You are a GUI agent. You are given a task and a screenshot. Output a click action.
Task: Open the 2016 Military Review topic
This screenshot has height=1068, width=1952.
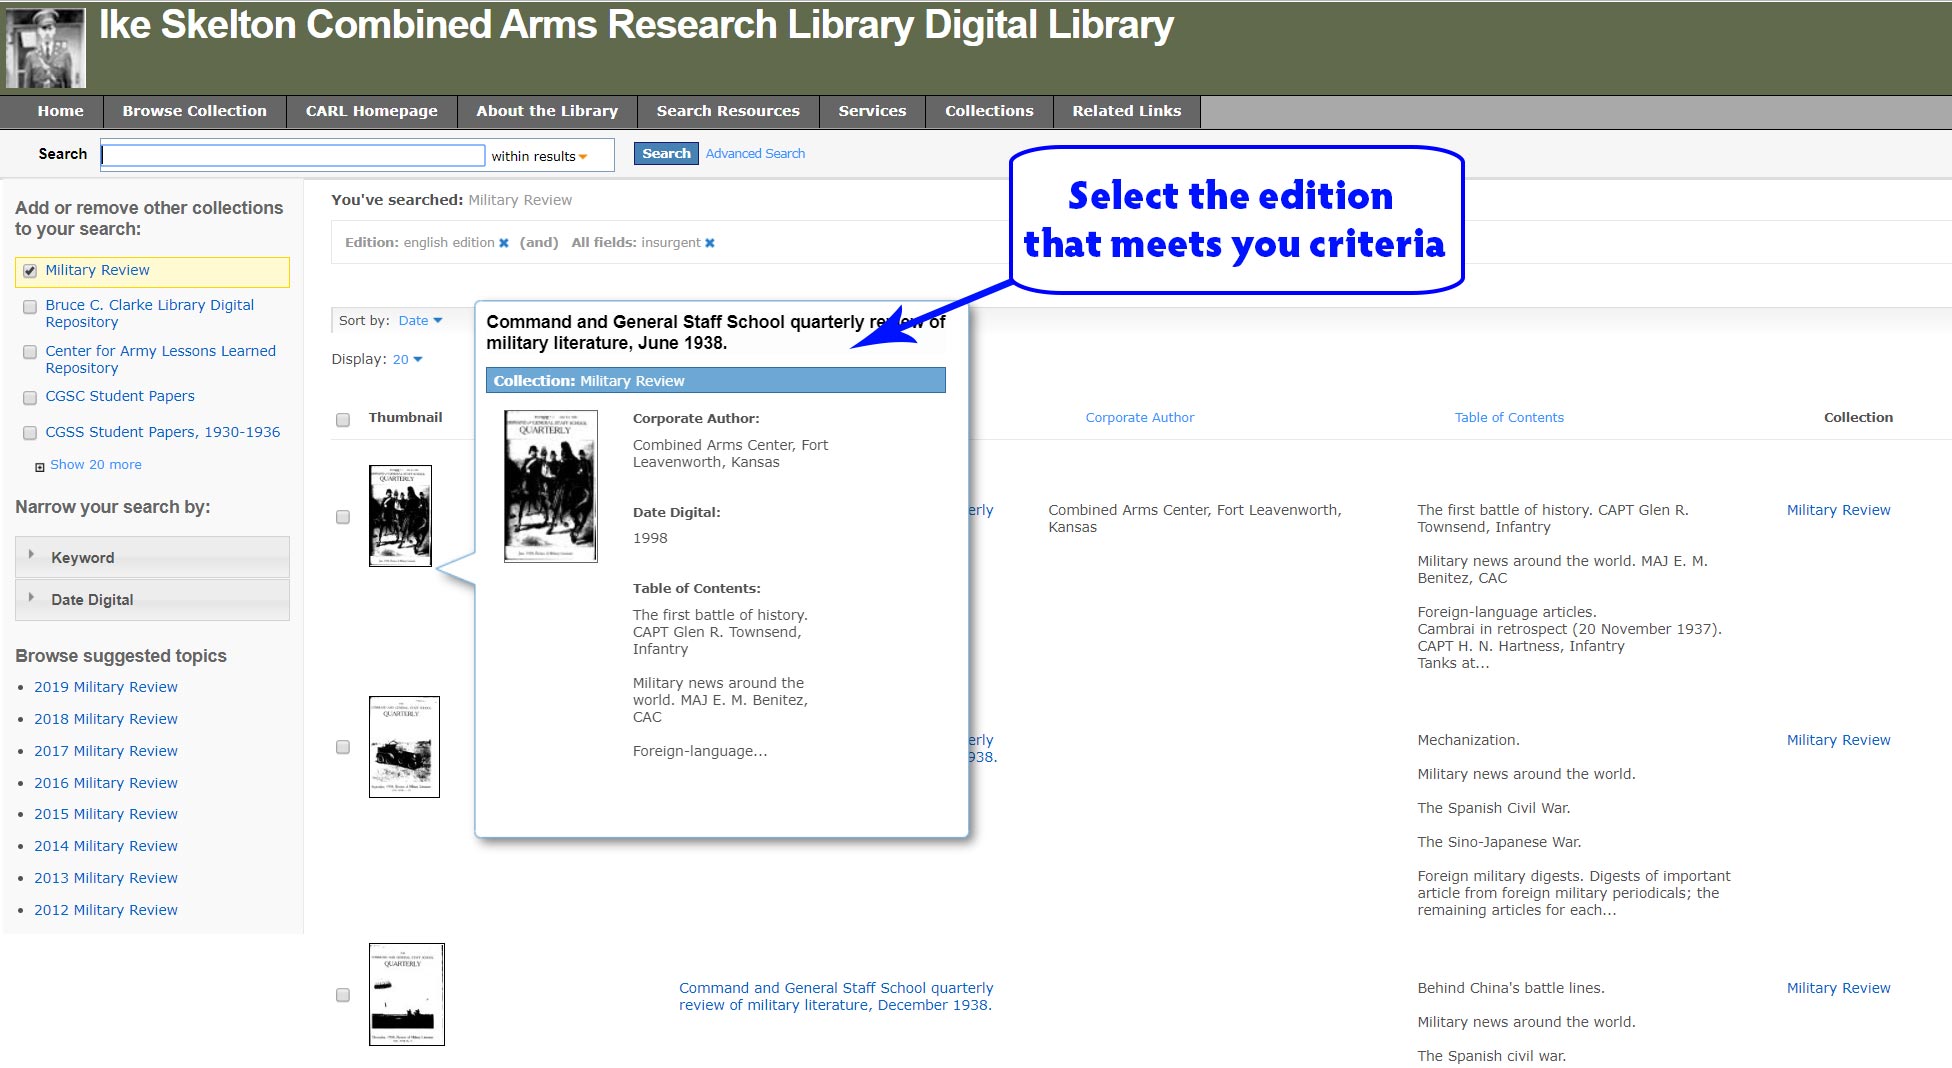(106, 783)
